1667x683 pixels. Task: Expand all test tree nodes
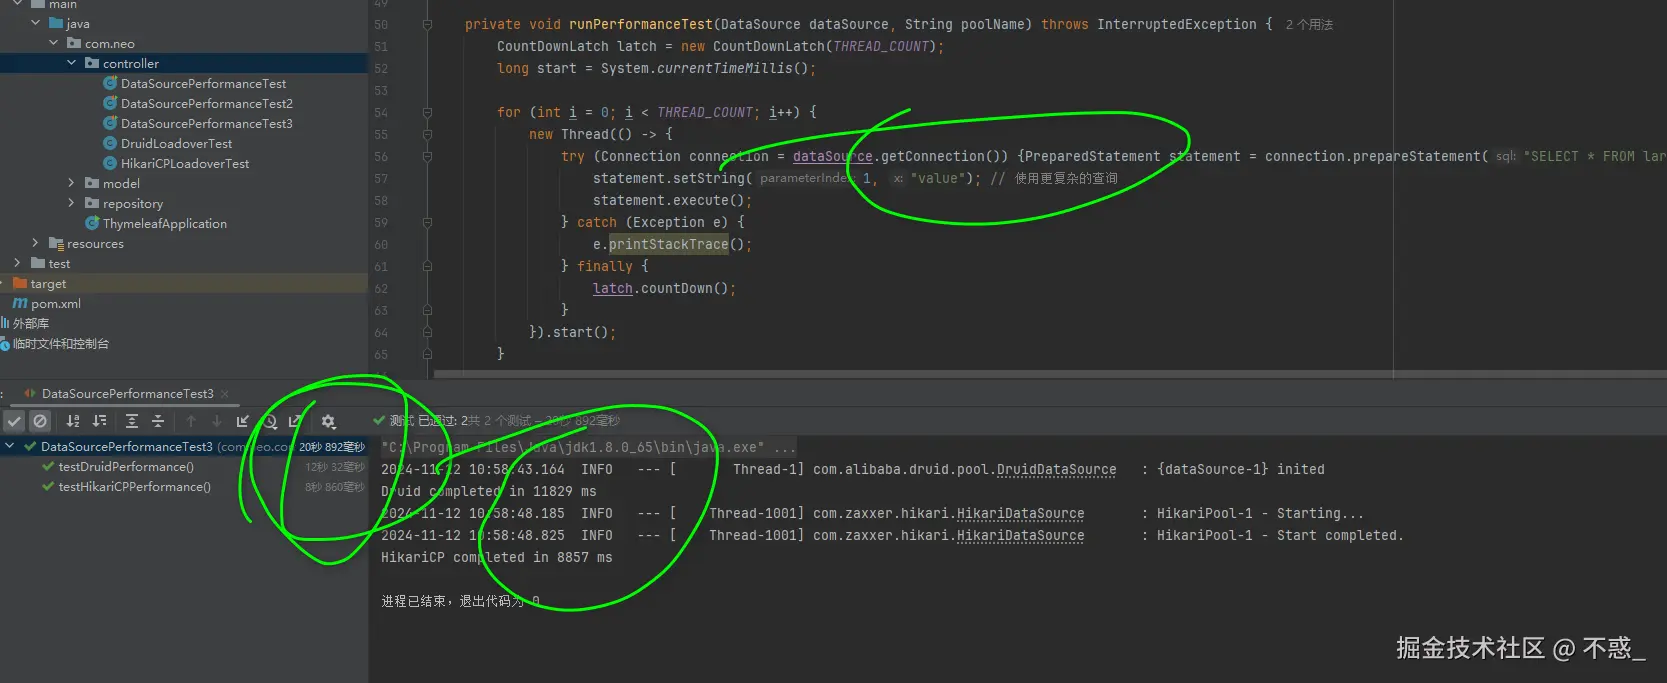point(132,421)
